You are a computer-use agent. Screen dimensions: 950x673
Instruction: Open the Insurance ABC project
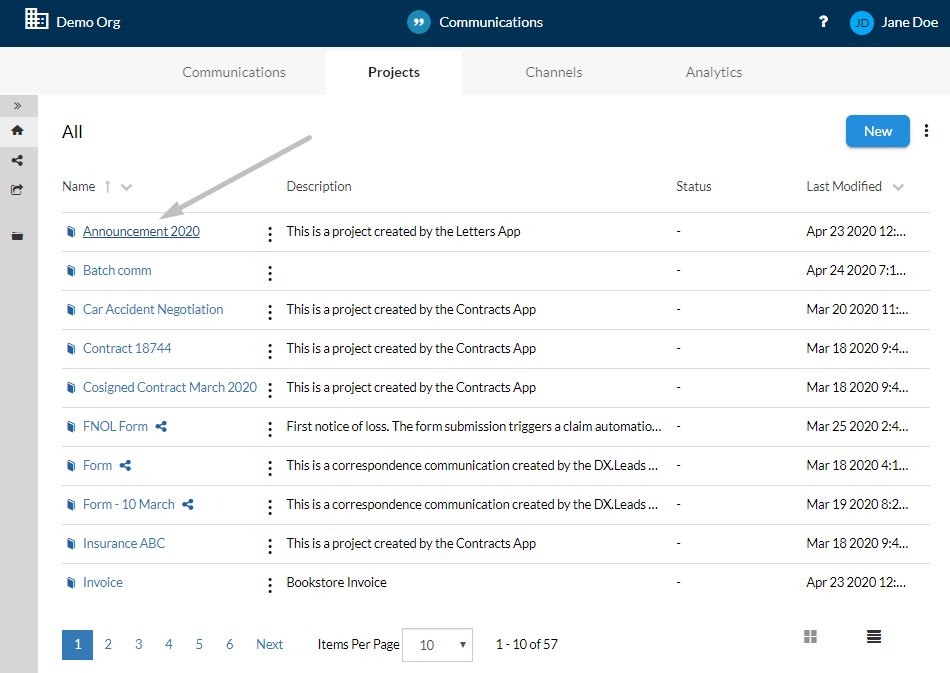pyautogui.click(x=124, y=543)
